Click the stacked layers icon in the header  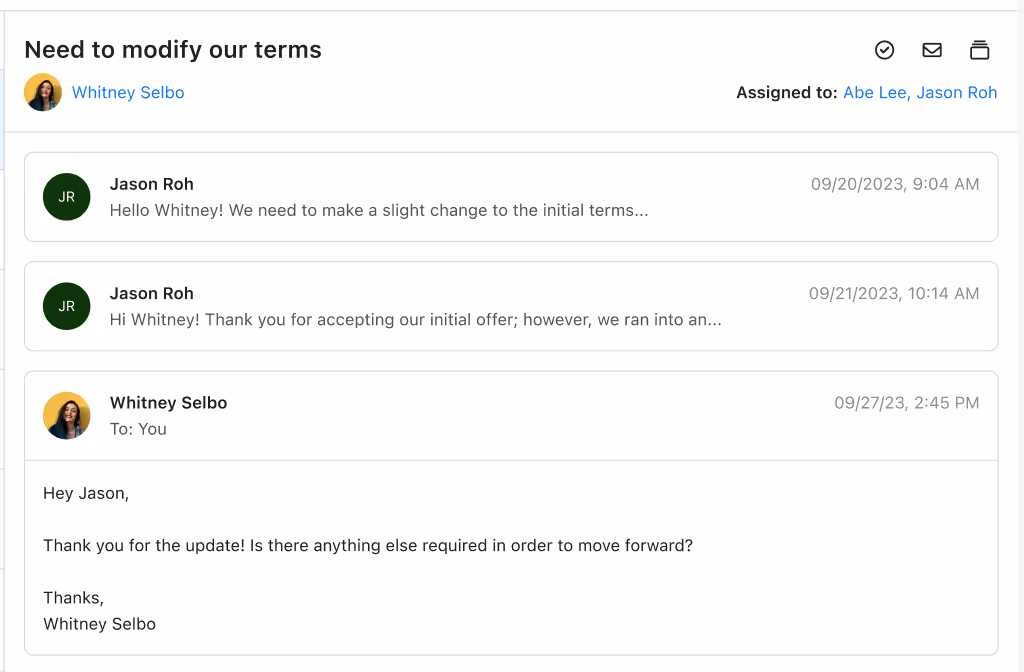tap(979, 50)
